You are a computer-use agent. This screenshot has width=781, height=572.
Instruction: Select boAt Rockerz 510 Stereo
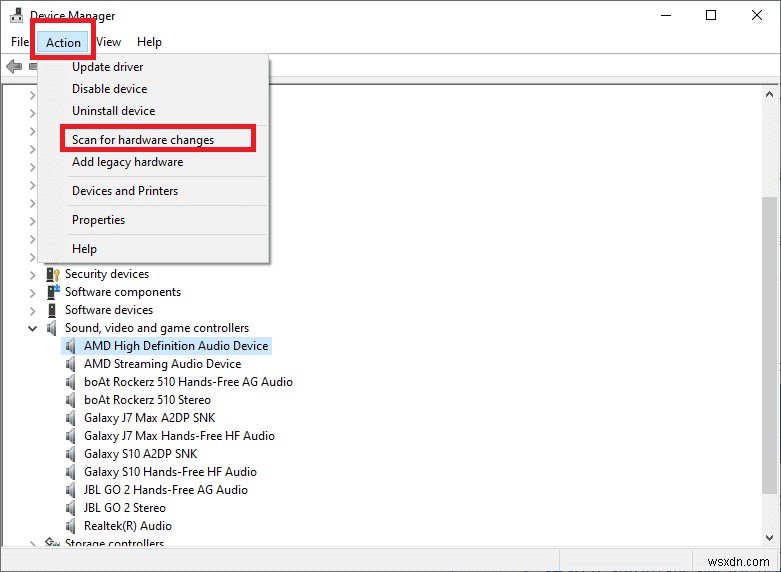(x=147, y=400)
